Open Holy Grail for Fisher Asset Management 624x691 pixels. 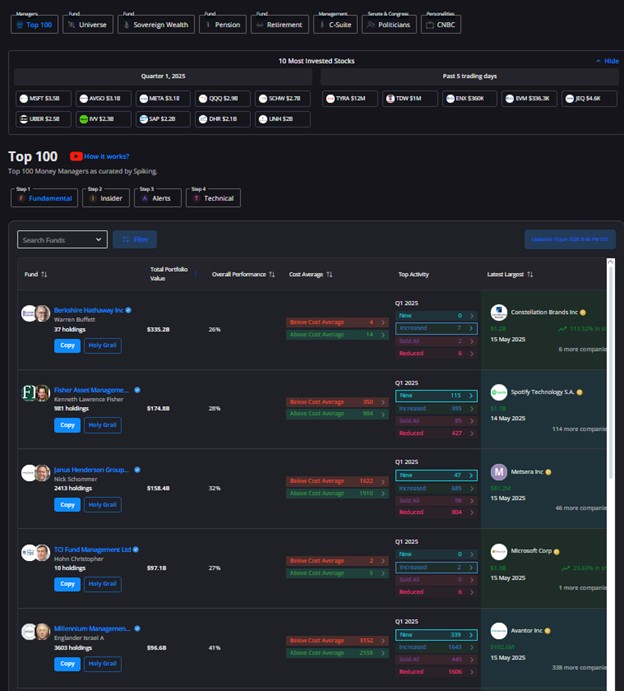pos(102,425)
